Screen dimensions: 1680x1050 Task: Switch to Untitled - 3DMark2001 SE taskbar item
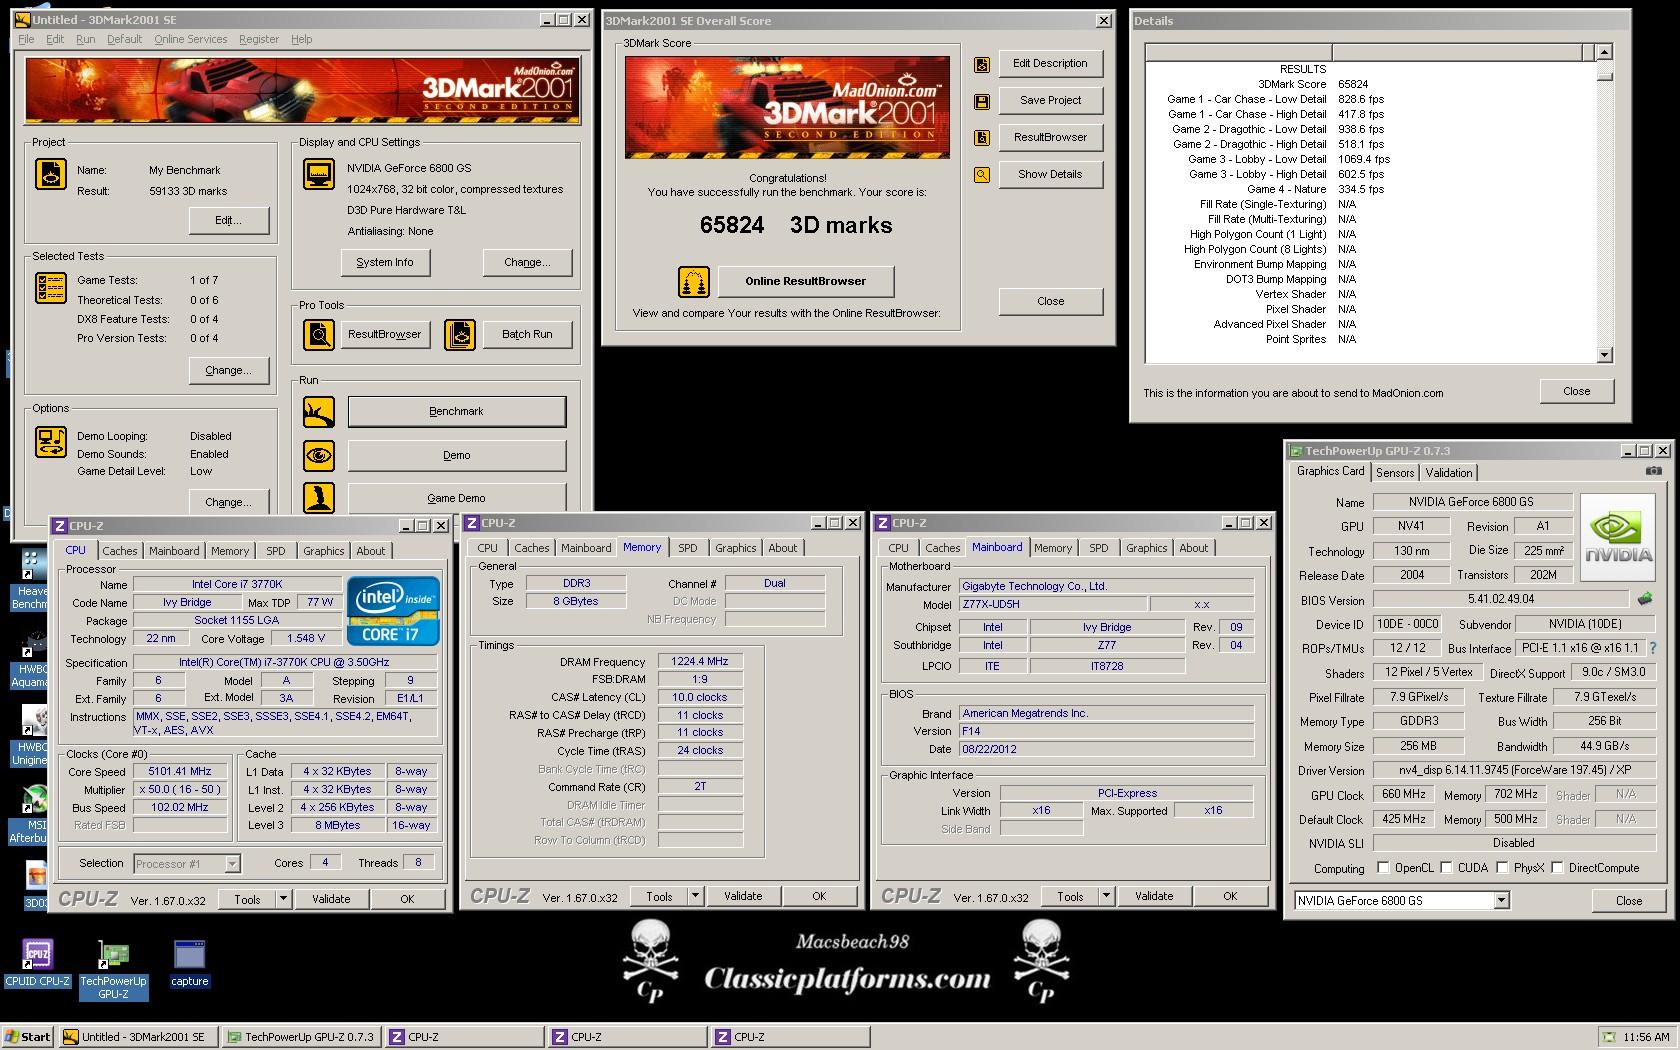[139, 1037]
